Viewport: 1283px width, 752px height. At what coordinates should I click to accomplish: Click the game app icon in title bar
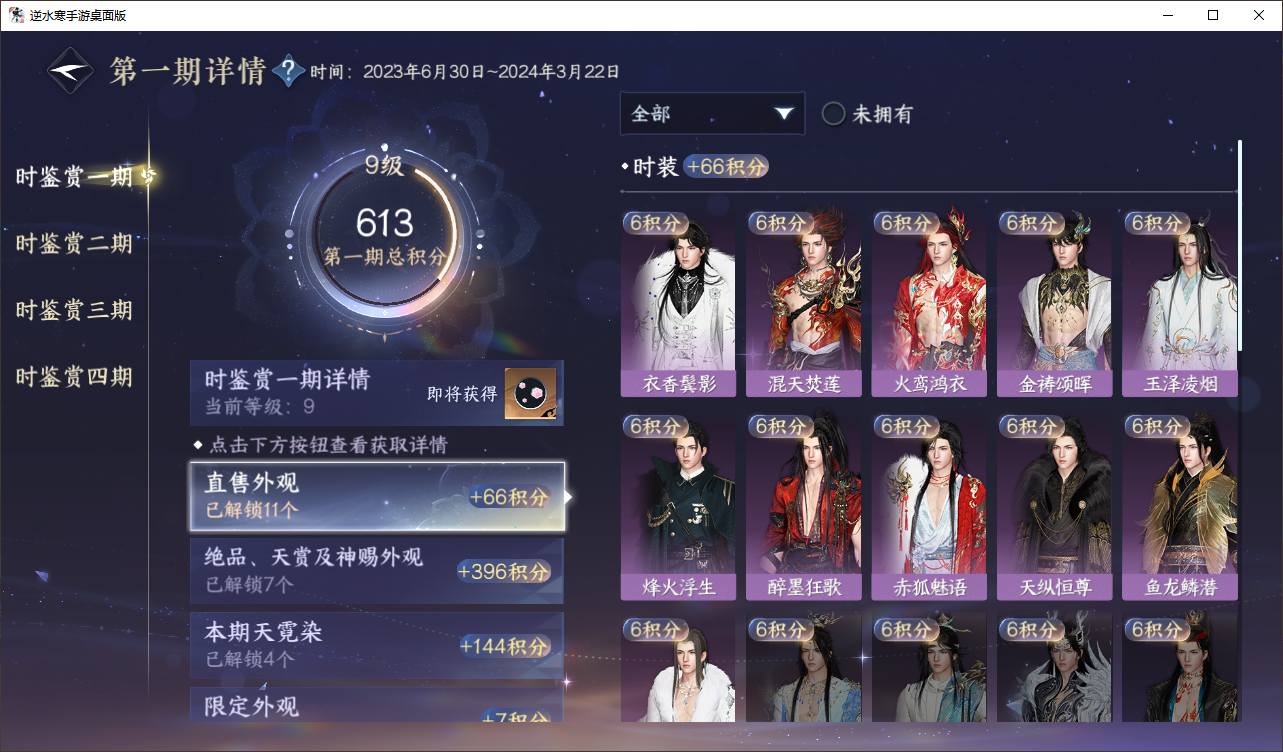coord(16,15)
